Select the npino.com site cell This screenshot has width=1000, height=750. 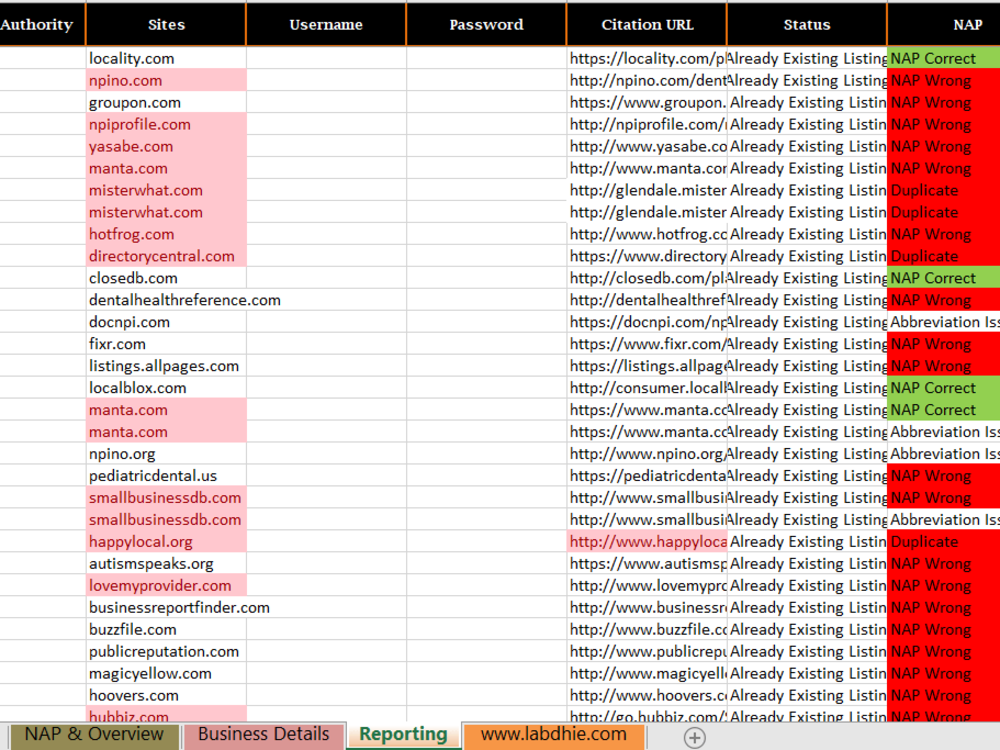[x=166, y=80]
